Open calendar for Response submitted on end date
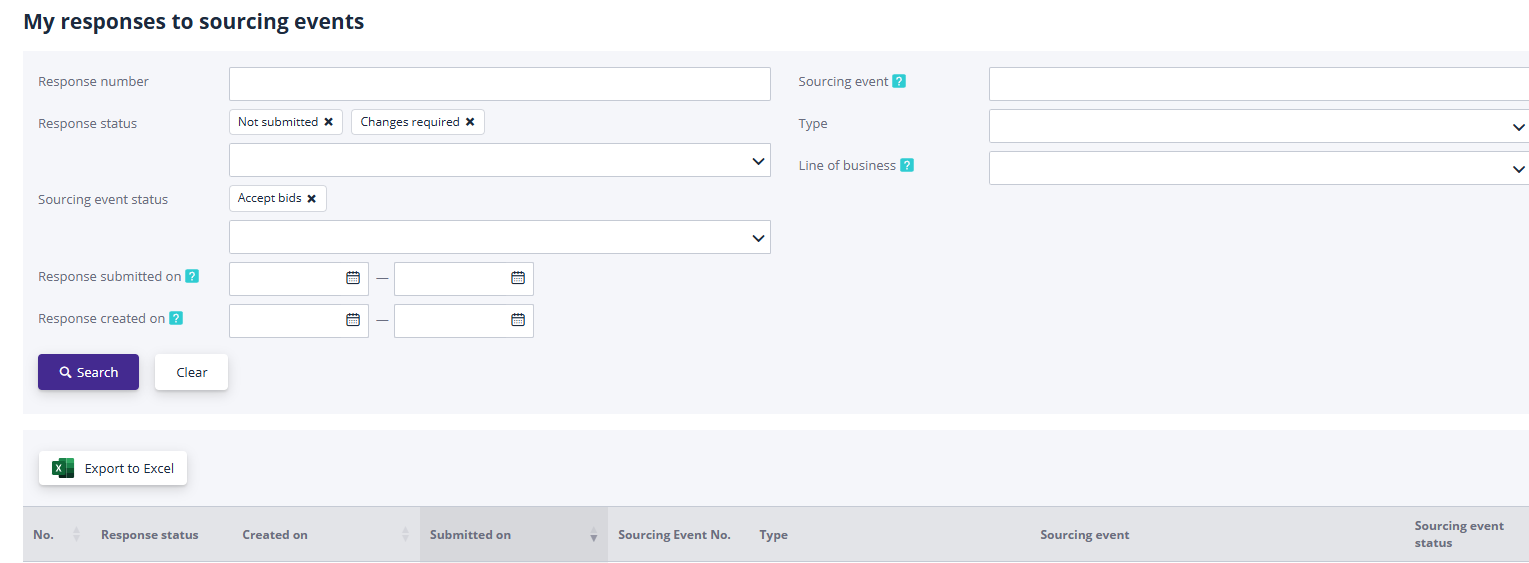Image resolution: width=1529 pixels, height=563 pixels. (517, 278)
